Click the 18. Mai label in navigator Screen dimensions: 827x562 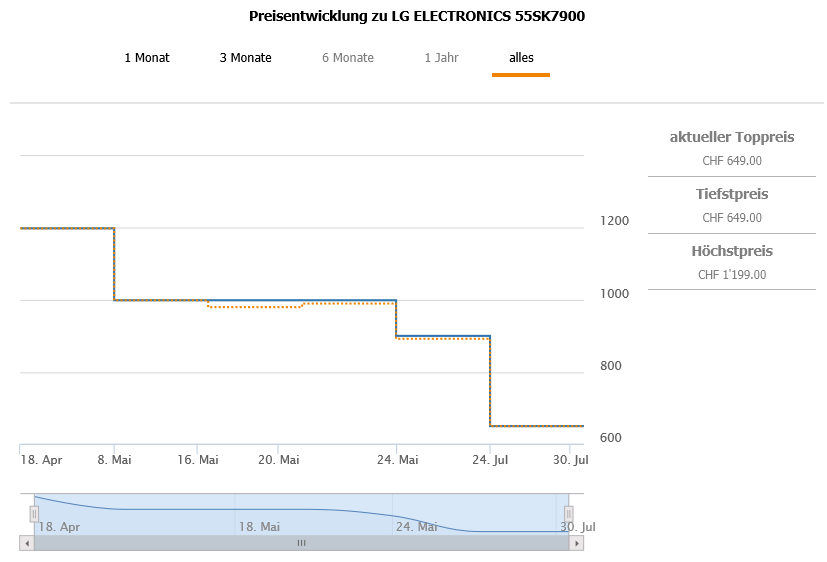[259, 526]
